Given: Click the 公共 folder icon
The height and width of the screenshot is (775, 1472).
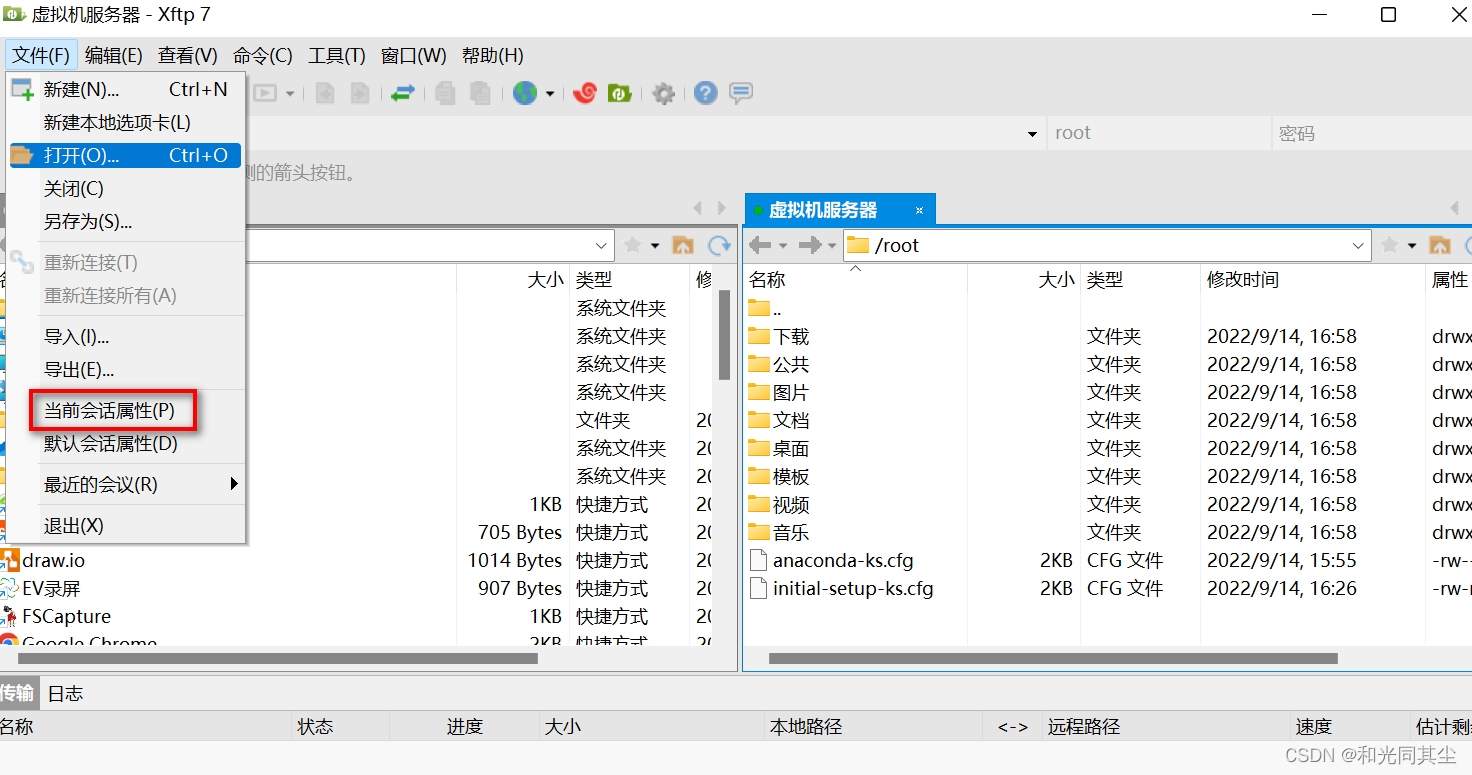Looking at the screenshot, I should (x=759, y=364).
